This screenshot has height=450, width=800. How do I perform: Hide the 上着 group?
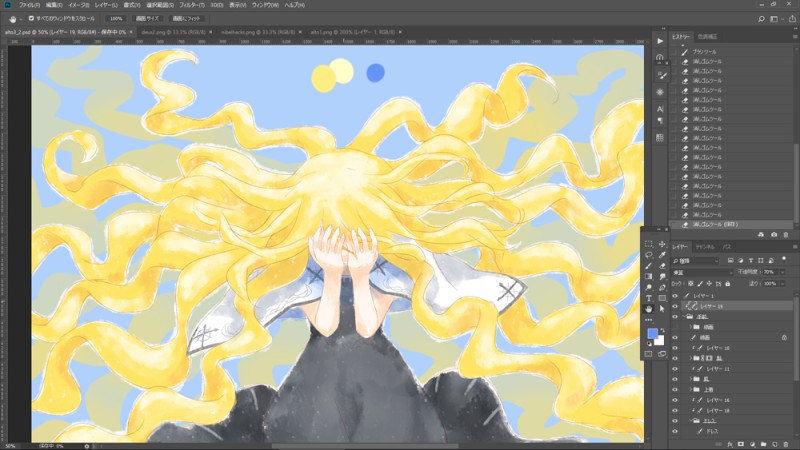pos(675,389)
